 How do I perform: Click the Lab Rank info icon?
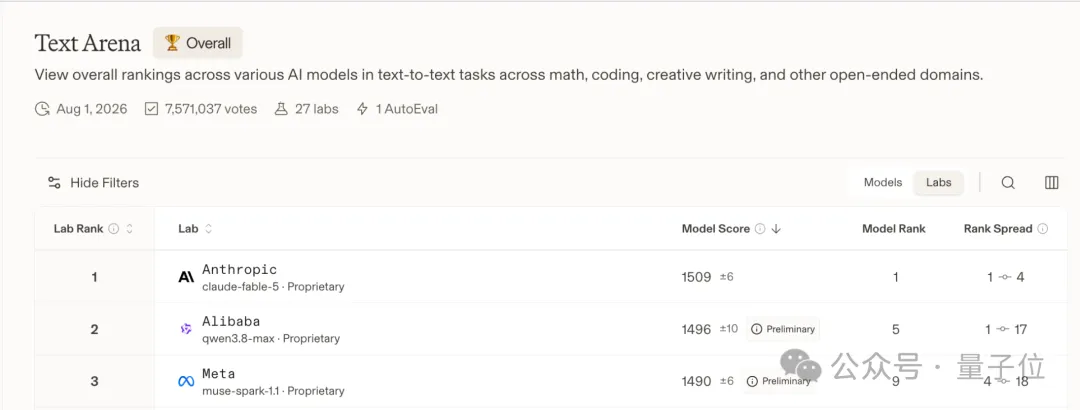point(114,229)
